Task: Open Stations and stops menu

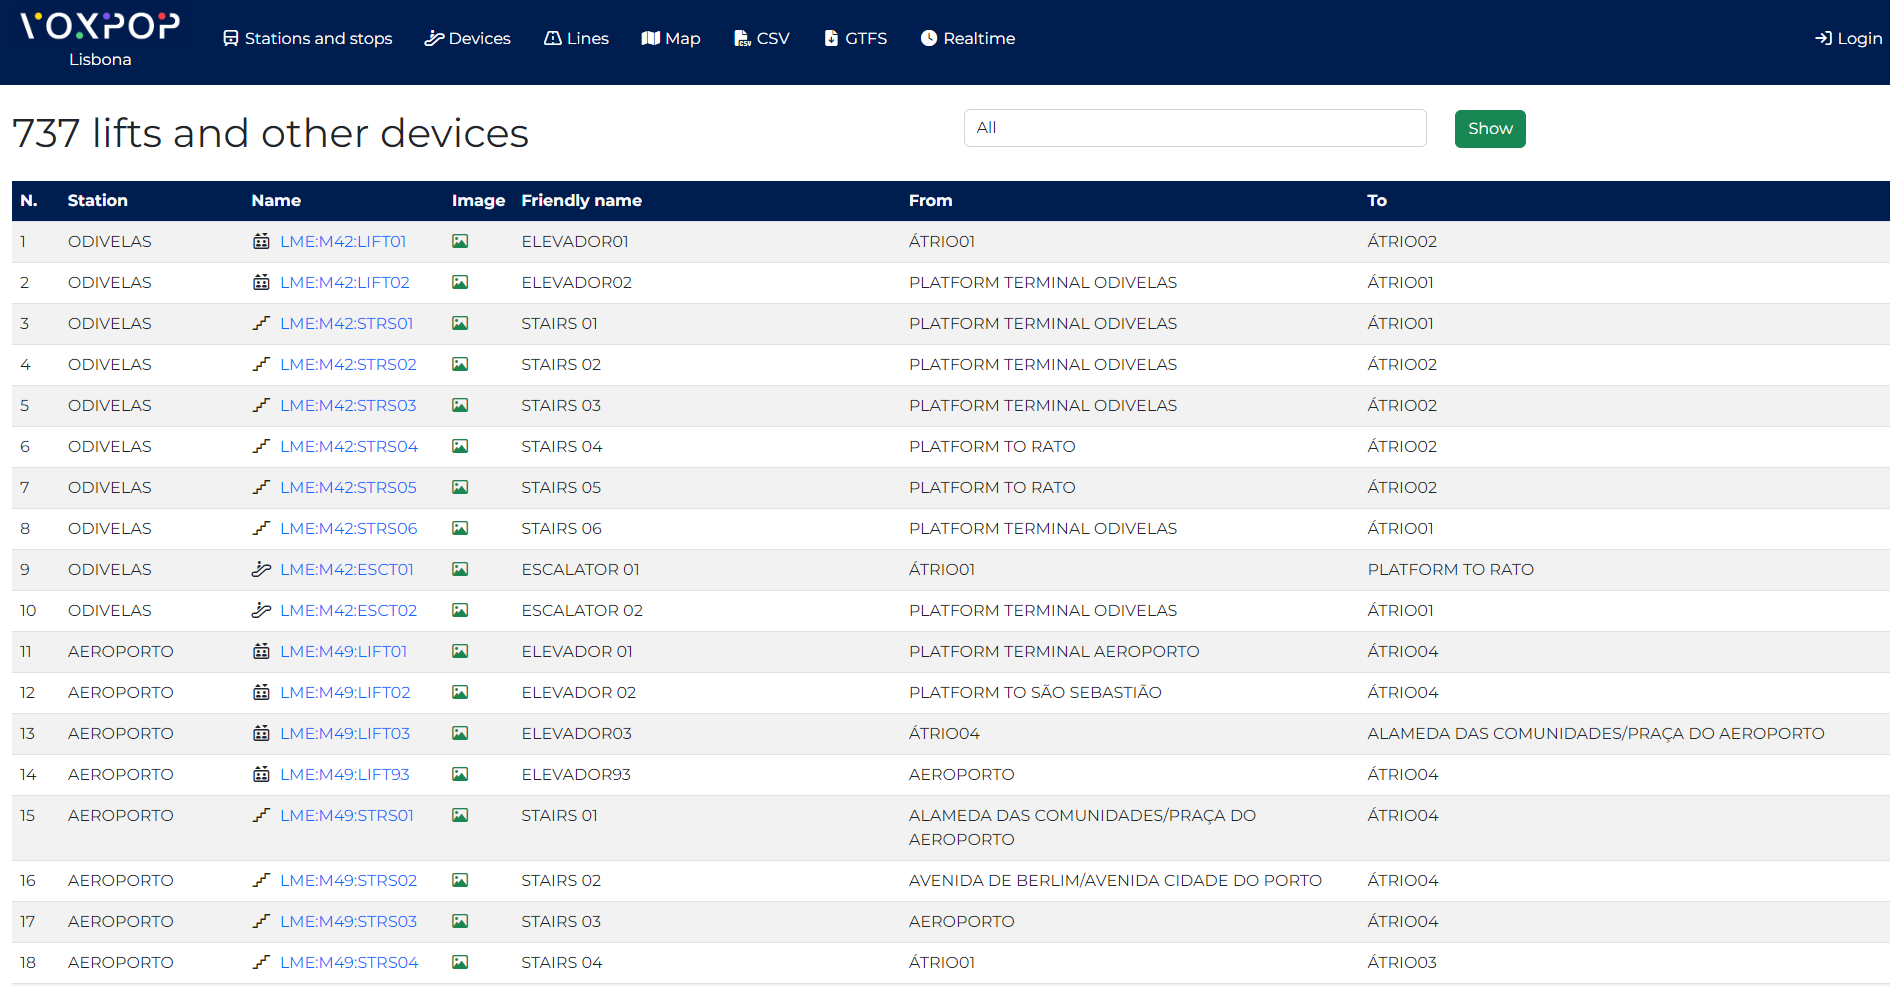Action: [307, 38]
